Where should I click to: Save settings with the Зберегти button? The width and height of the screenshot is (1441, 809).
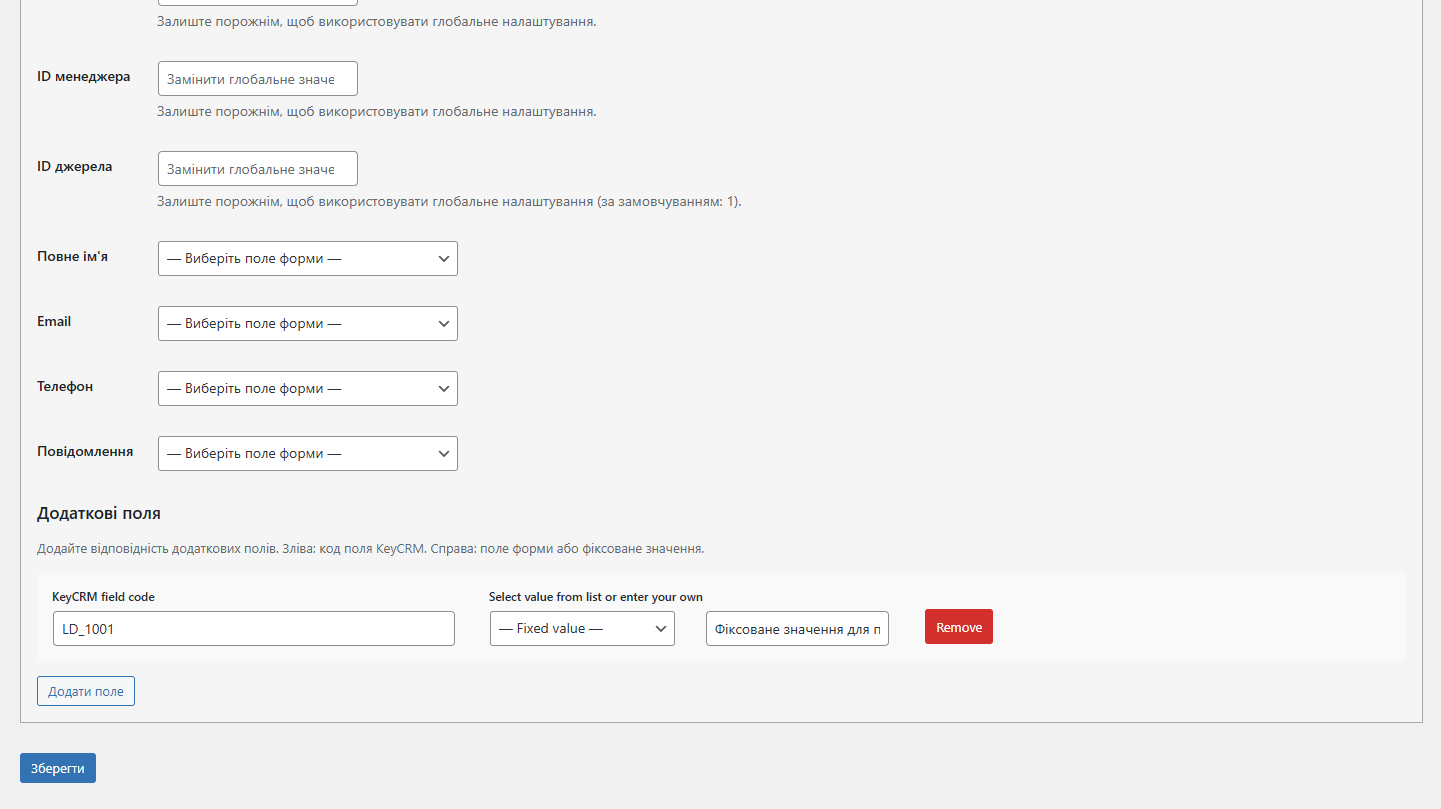58,768
